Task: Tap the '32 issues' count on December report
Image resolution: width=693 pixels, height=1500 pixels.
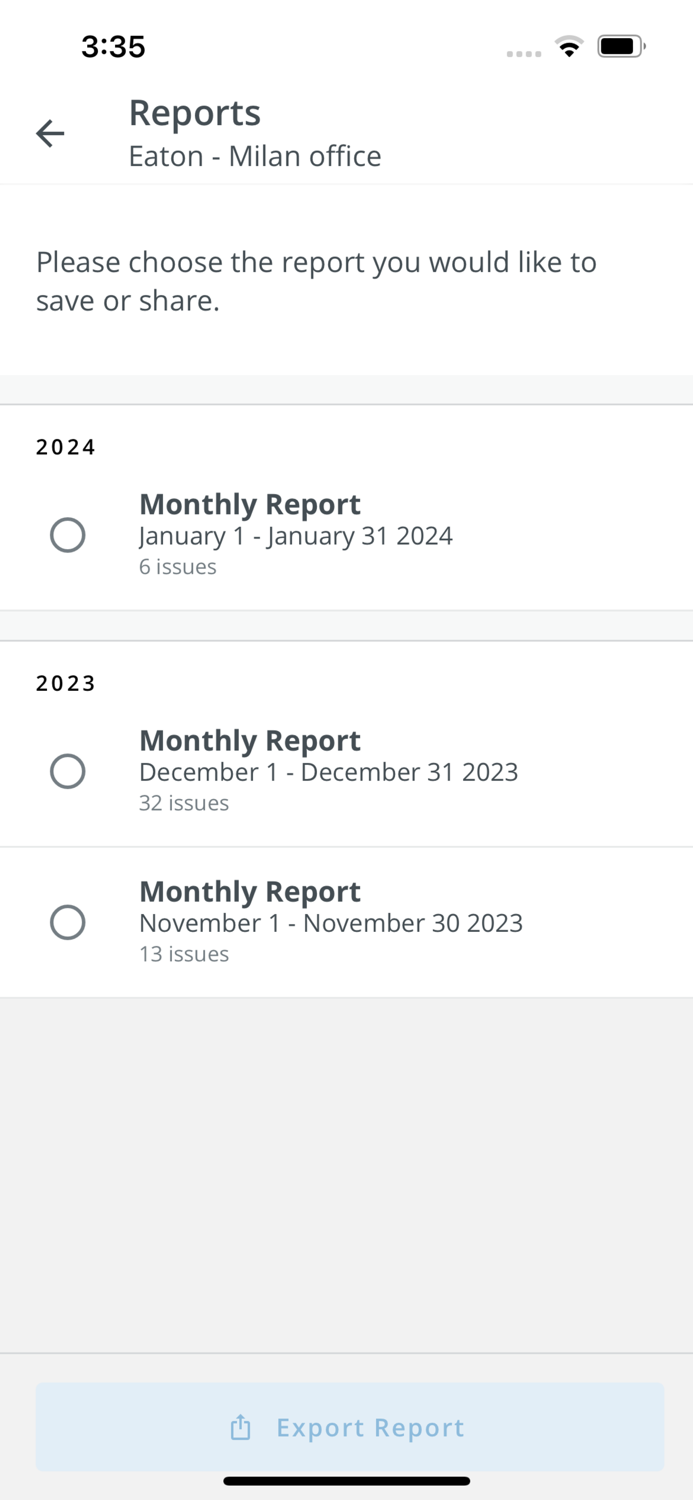Action: click(x=184, y=803)
